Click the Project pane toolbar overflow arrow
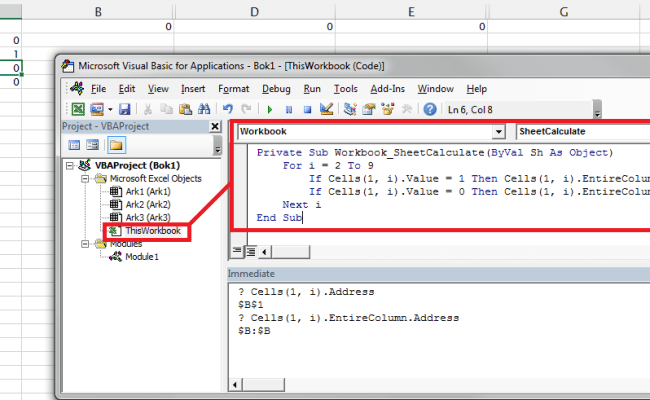650x400 pixels. [217, 145]
